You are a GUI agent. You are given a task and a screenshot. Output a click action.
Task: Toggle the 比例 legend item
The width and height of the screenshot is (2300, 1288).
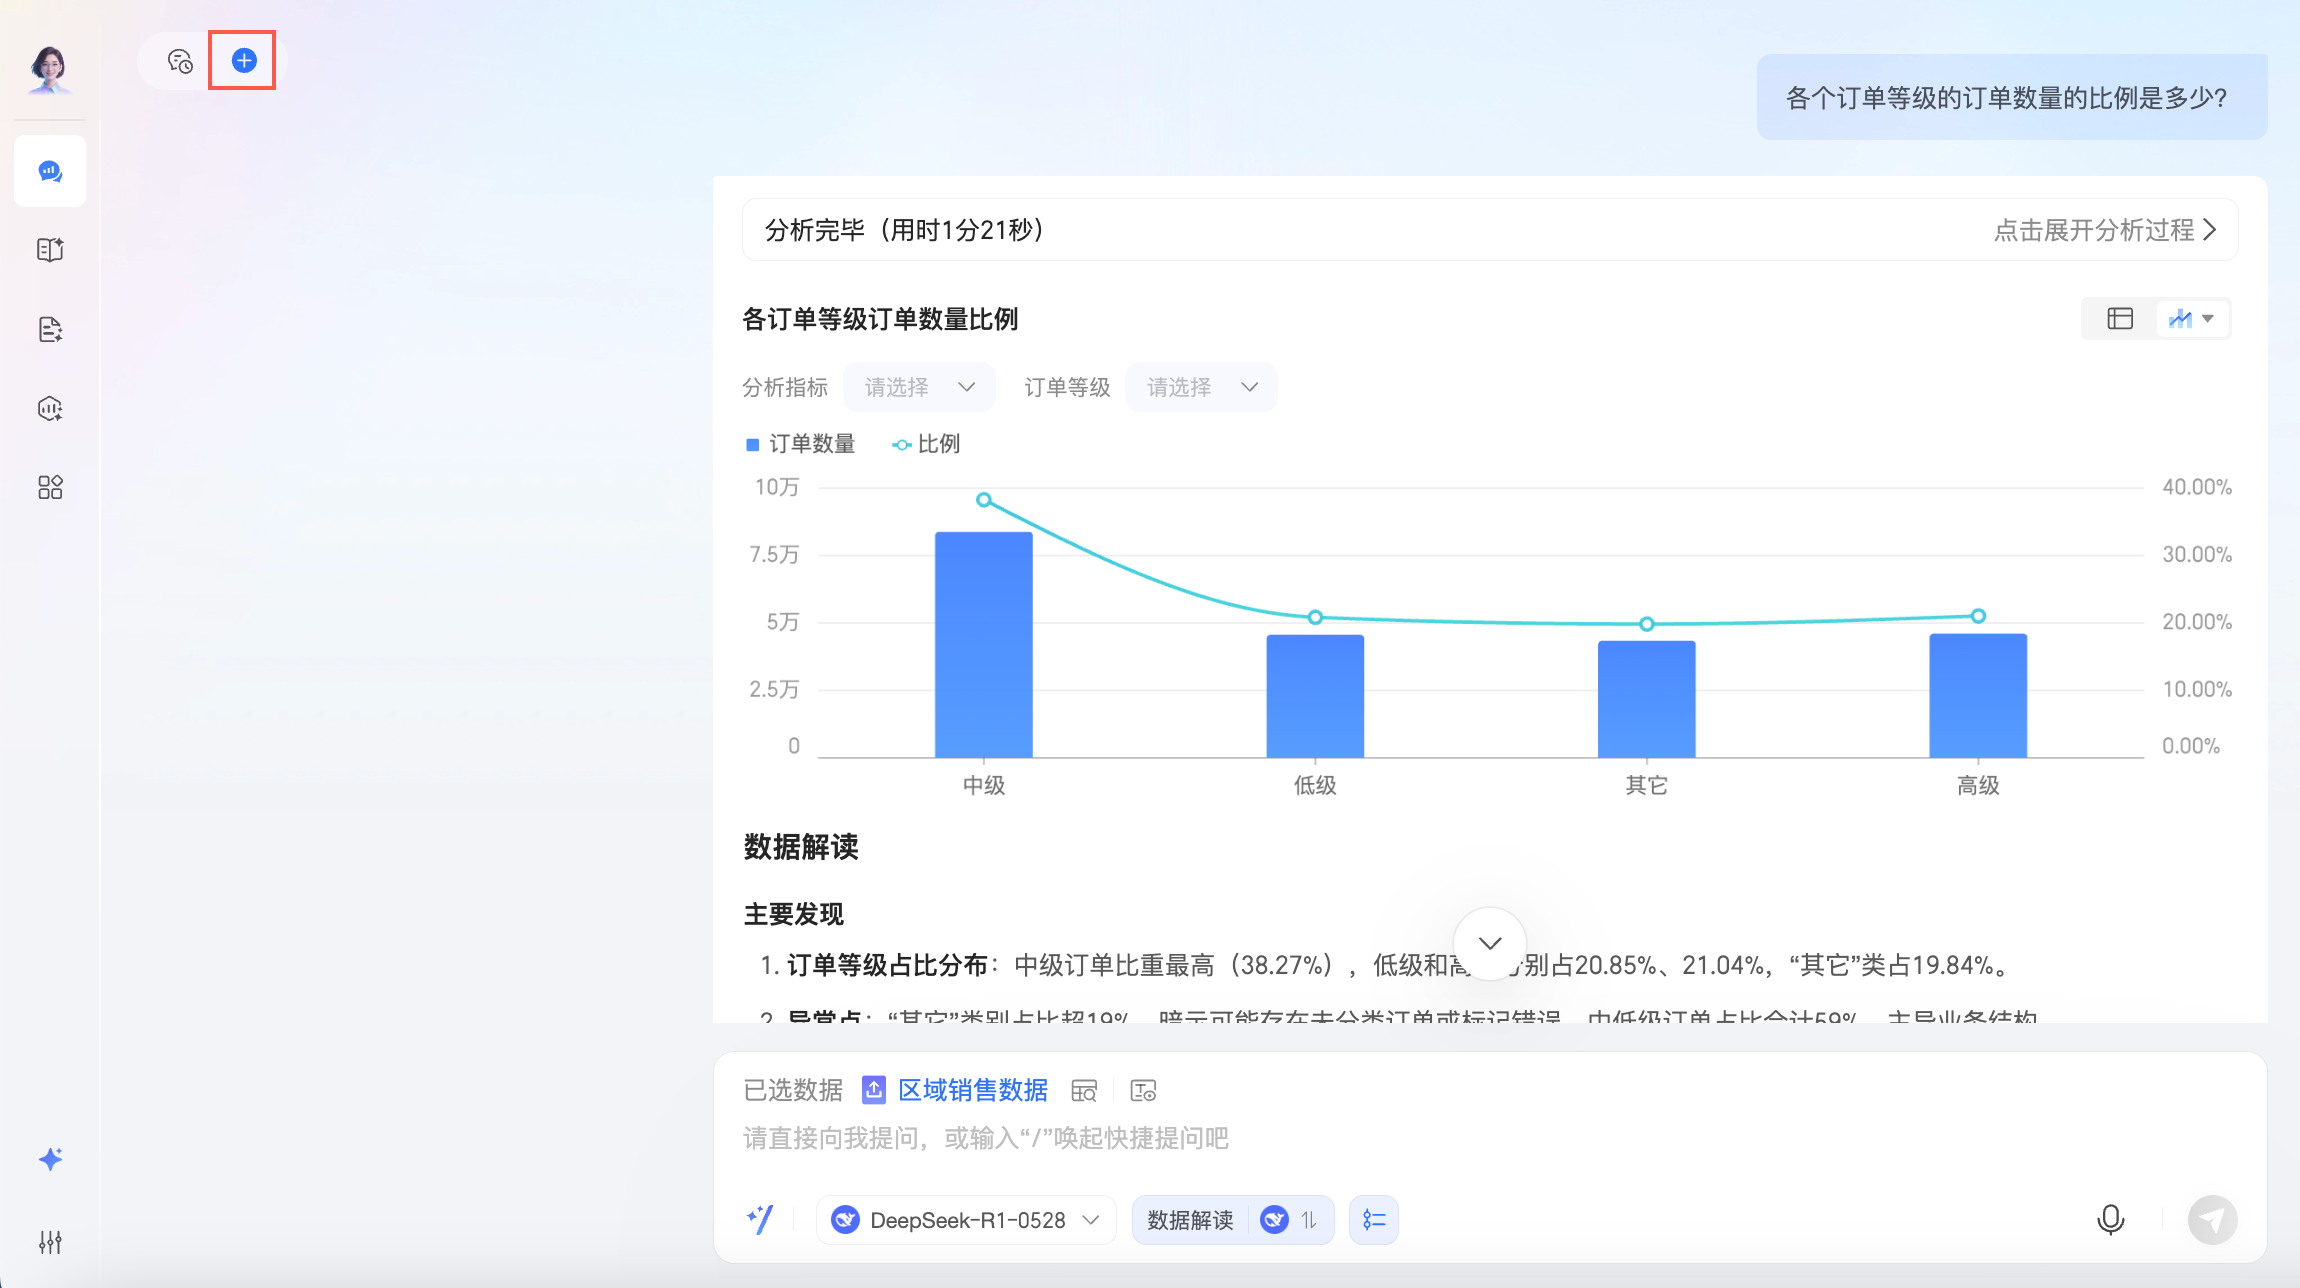(926, 444)
